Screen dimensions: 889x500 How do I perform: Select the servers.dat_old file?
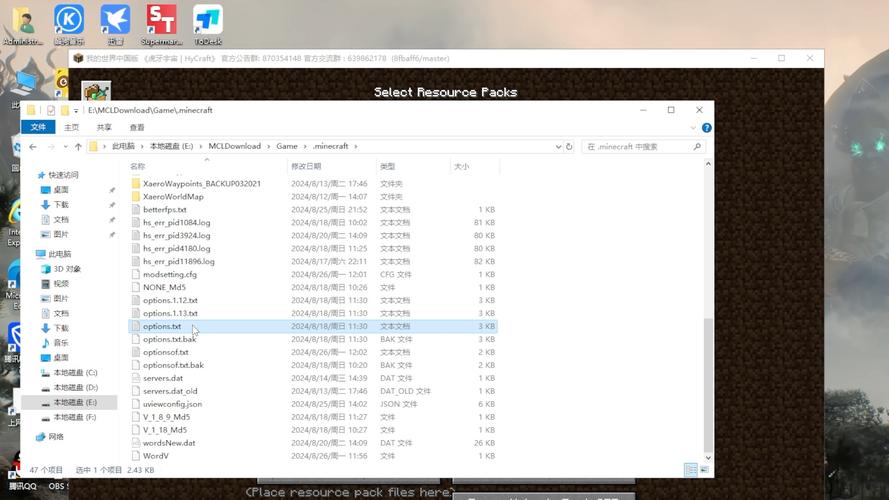coord(170,391)
